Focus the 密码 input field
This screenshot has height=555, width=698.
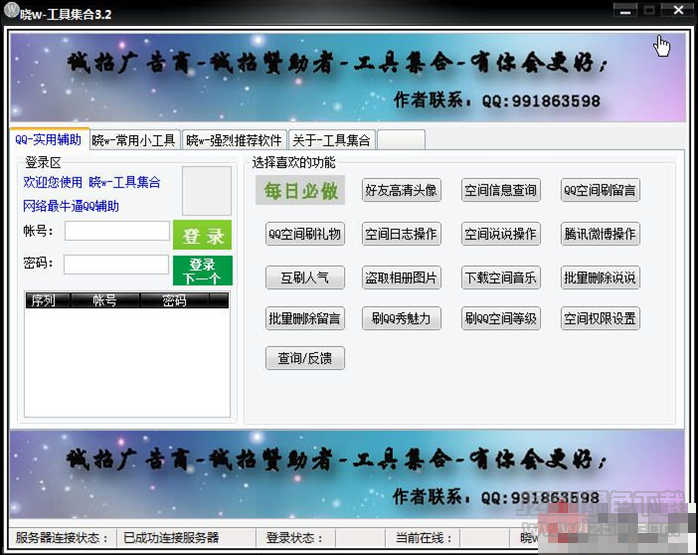click(x=116, y=264)
